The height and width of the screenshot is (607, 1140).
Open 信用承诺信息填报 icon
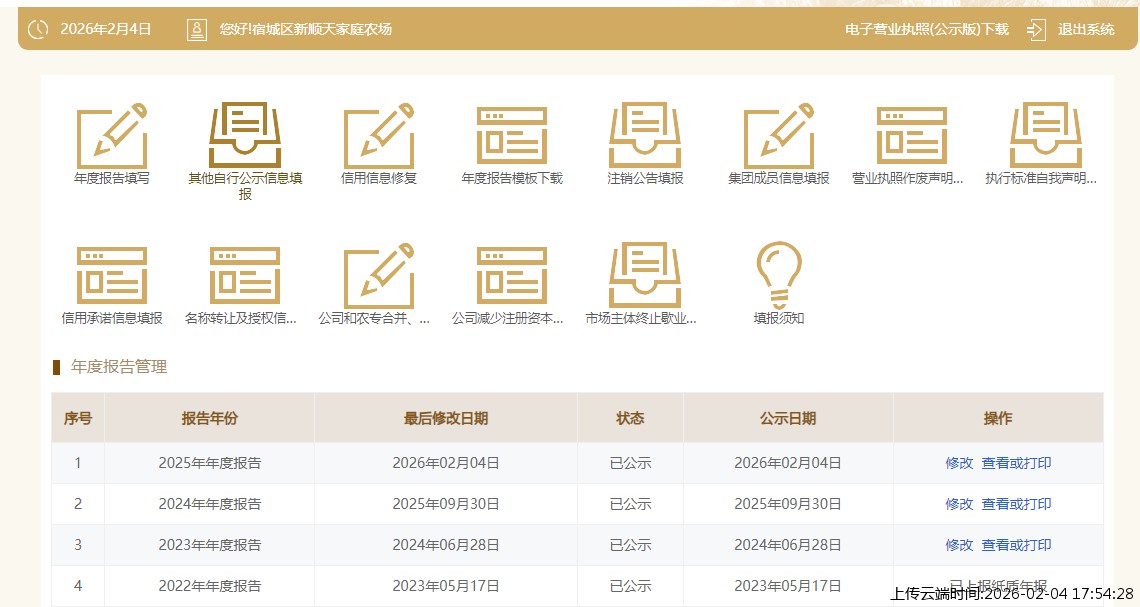112,275
